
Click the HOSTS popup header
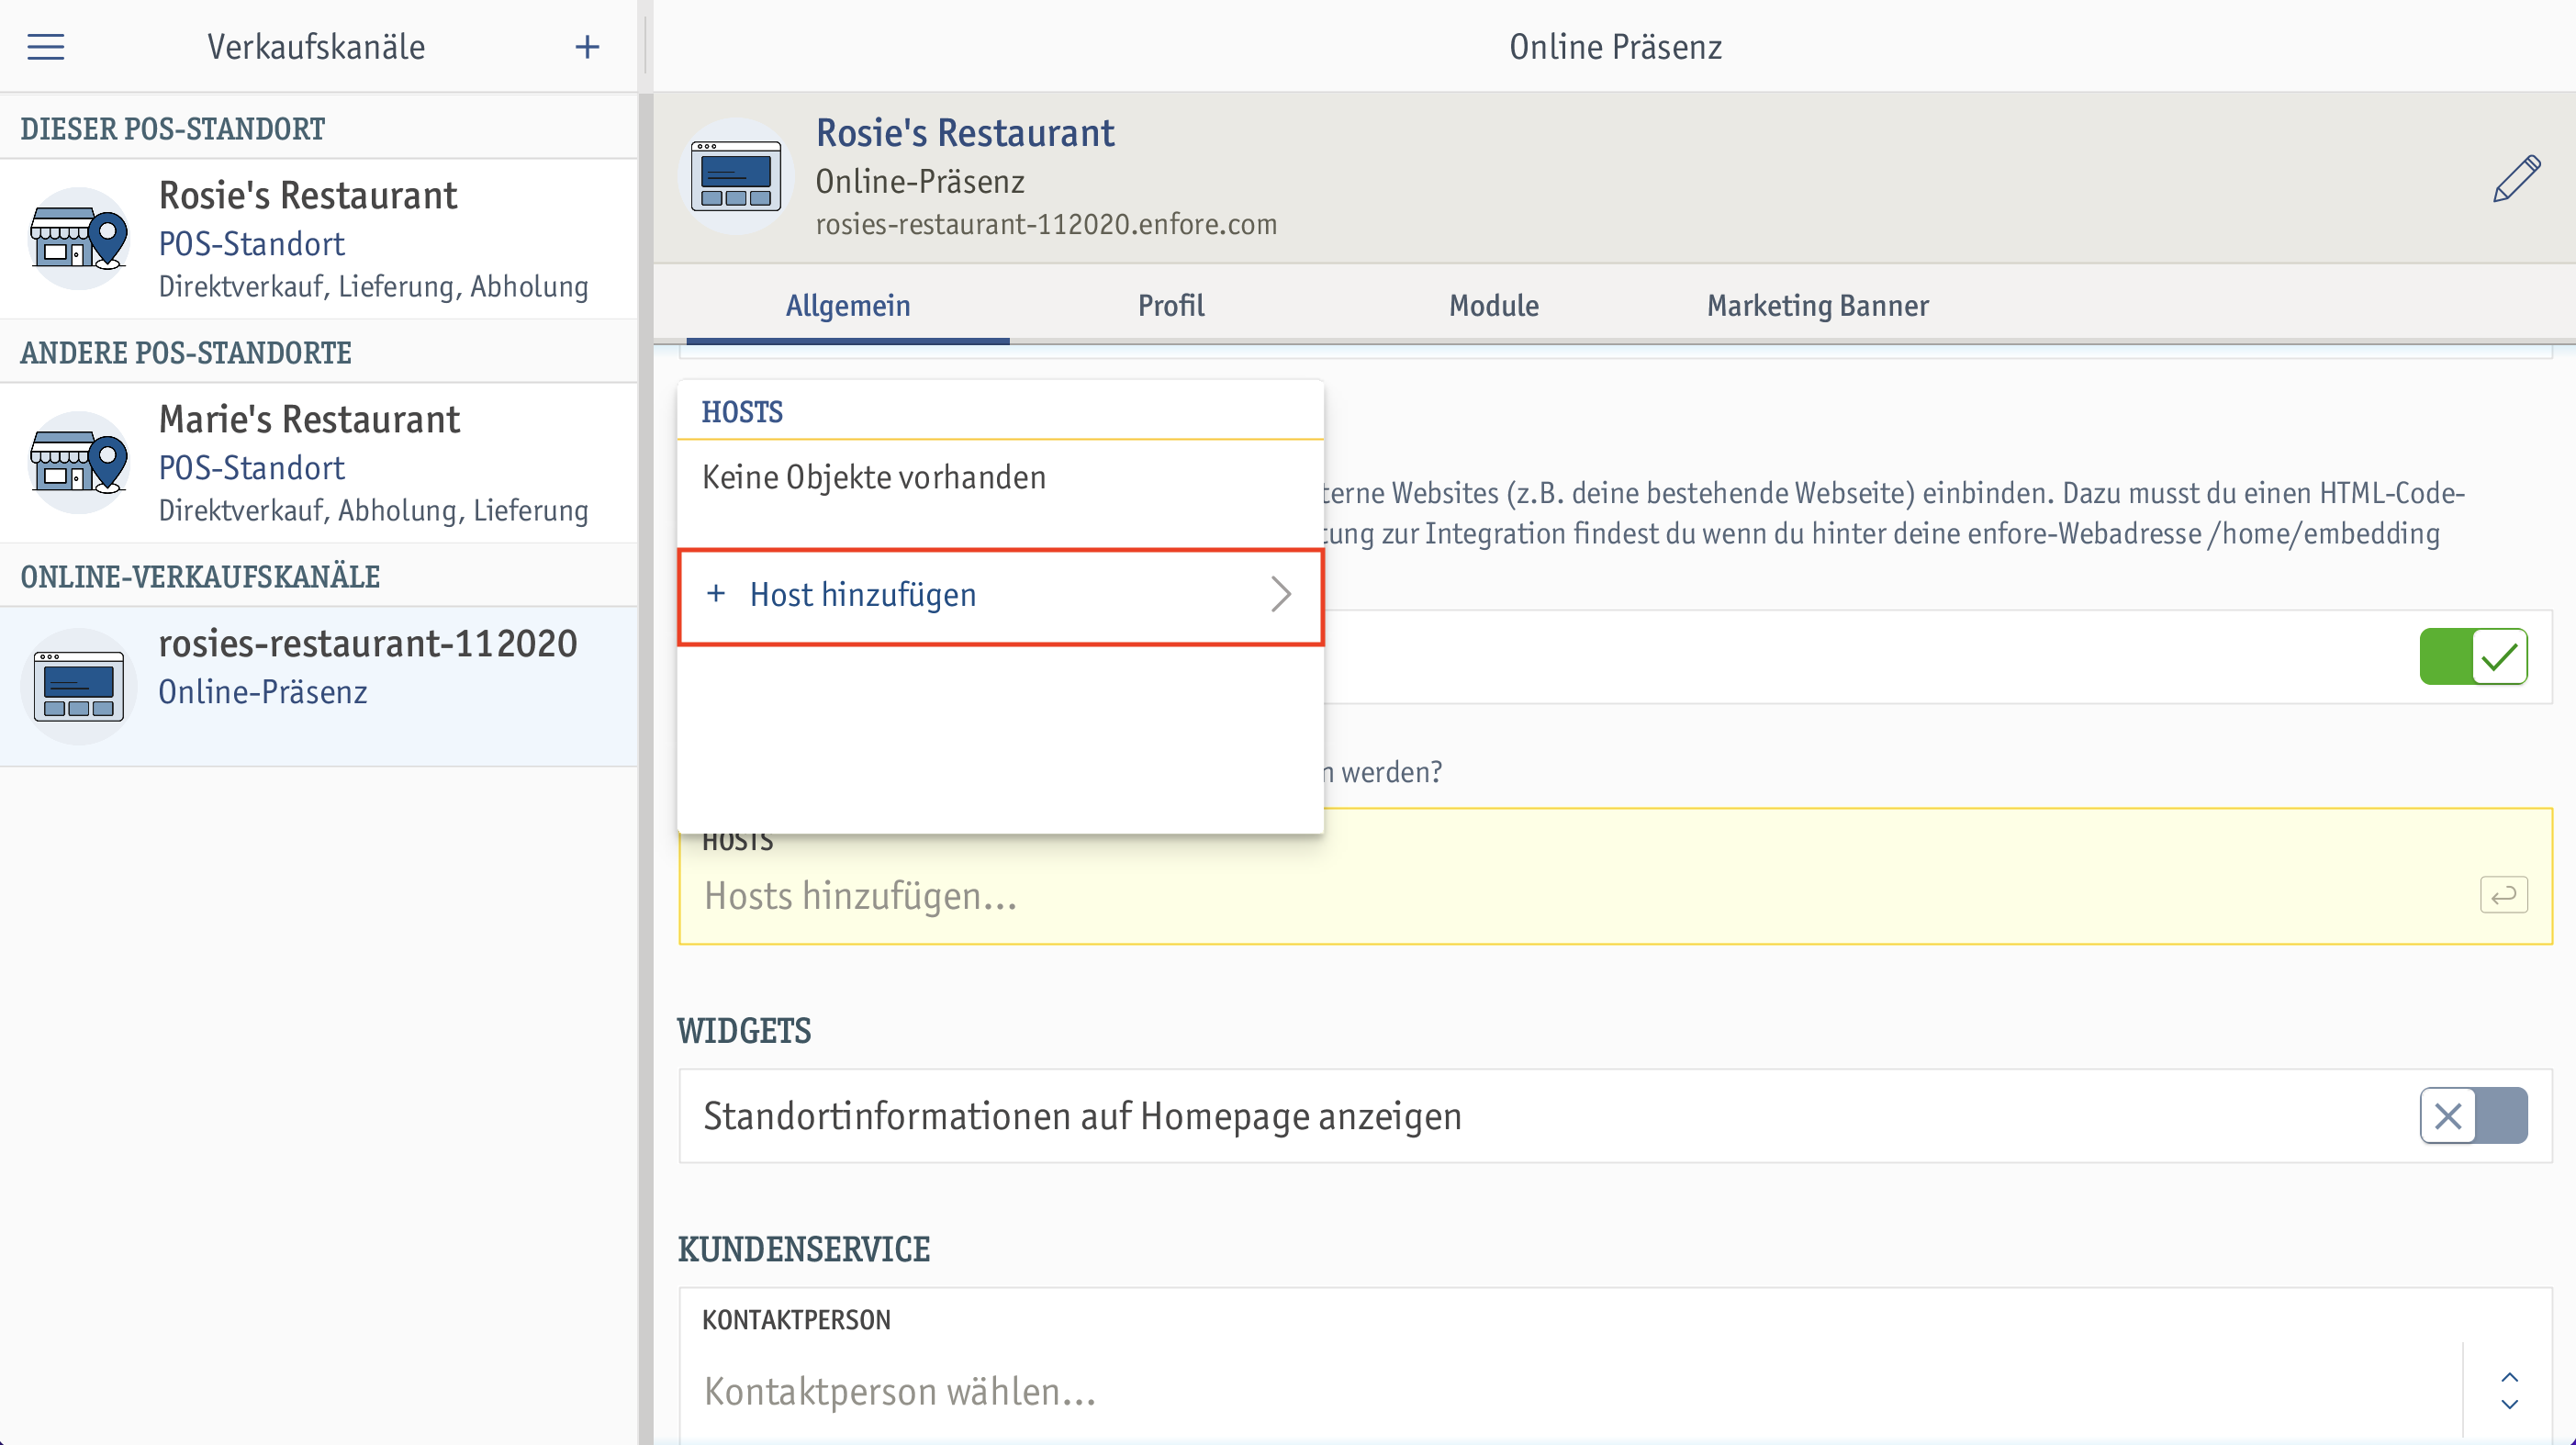[x=742, y=412]
